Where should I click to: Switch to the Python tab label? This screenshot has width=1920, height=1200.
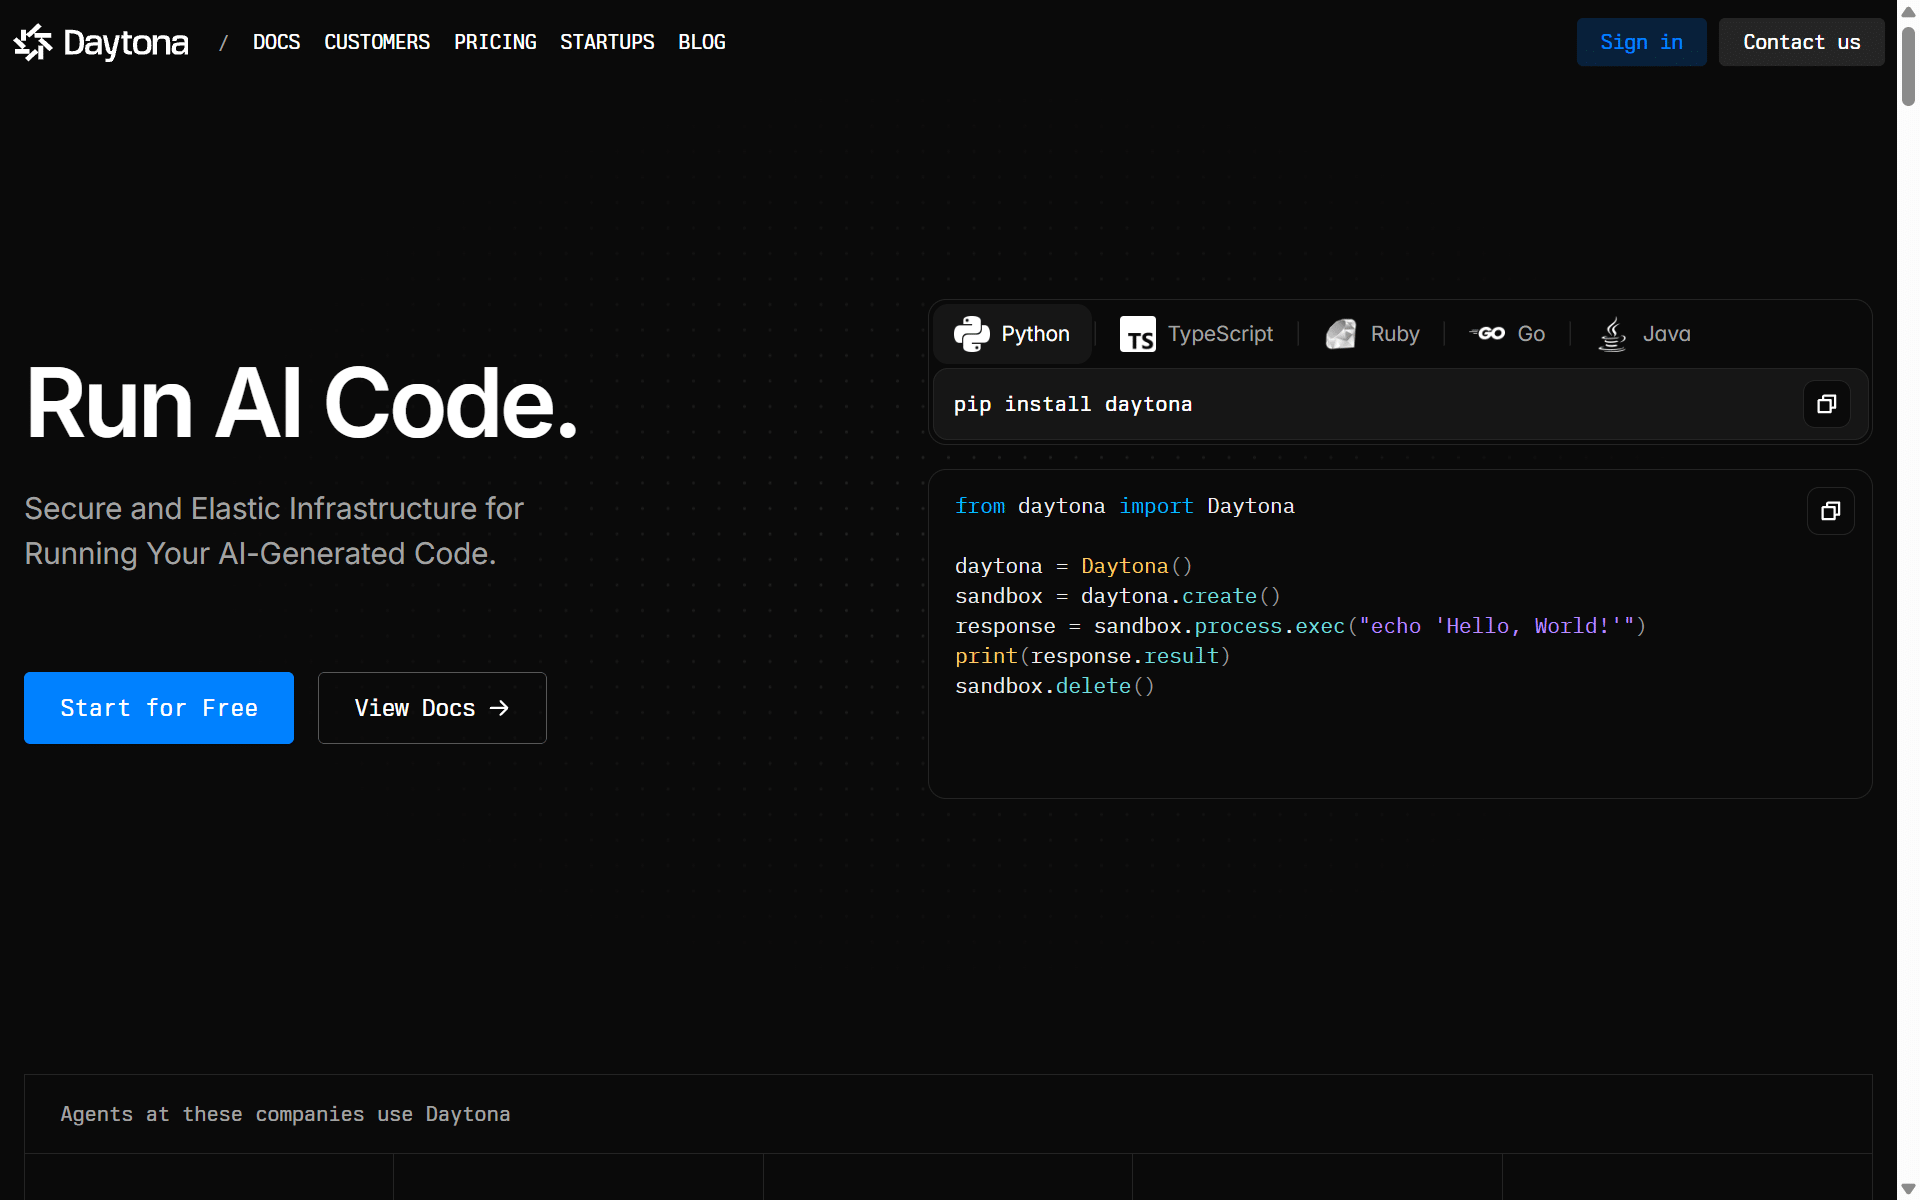click(1035, 334)
